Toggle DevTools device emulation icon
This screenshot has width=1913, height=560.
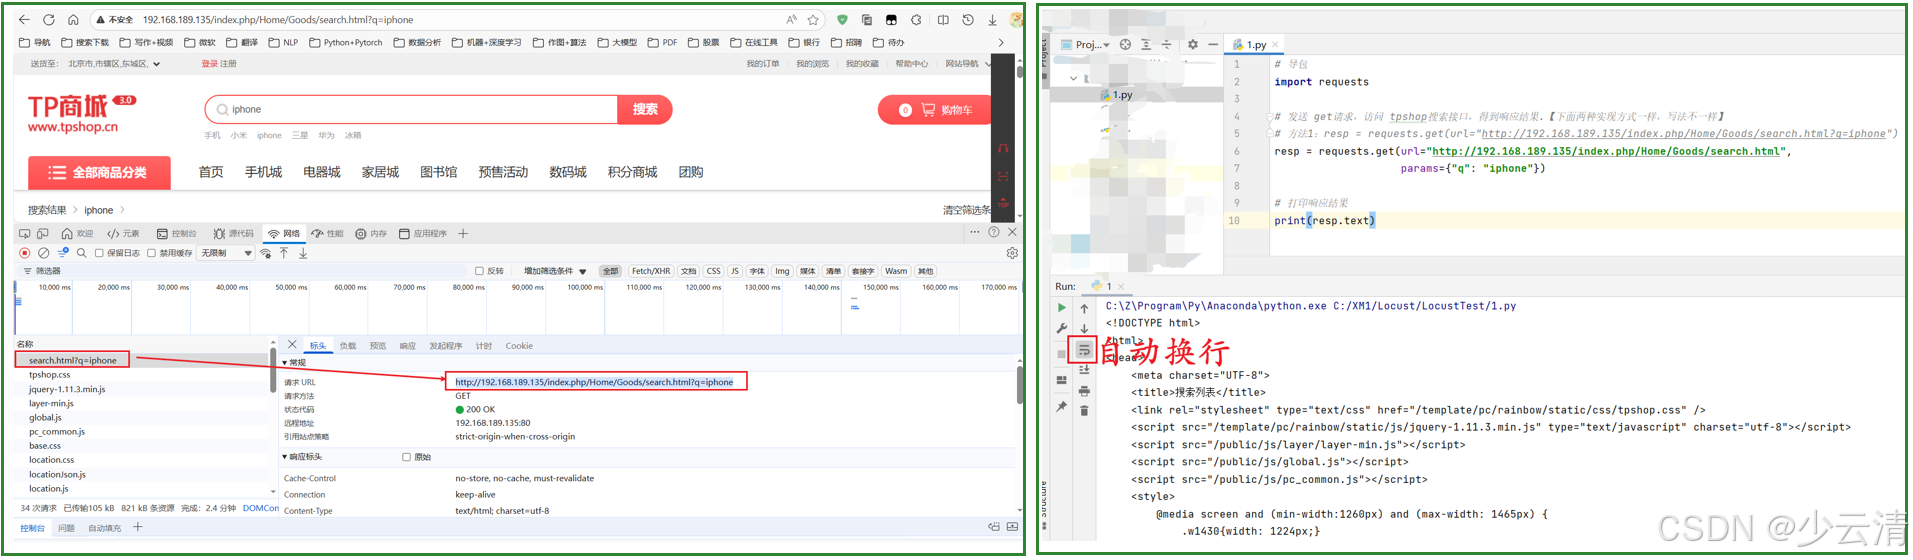click(x=43, y=233)
